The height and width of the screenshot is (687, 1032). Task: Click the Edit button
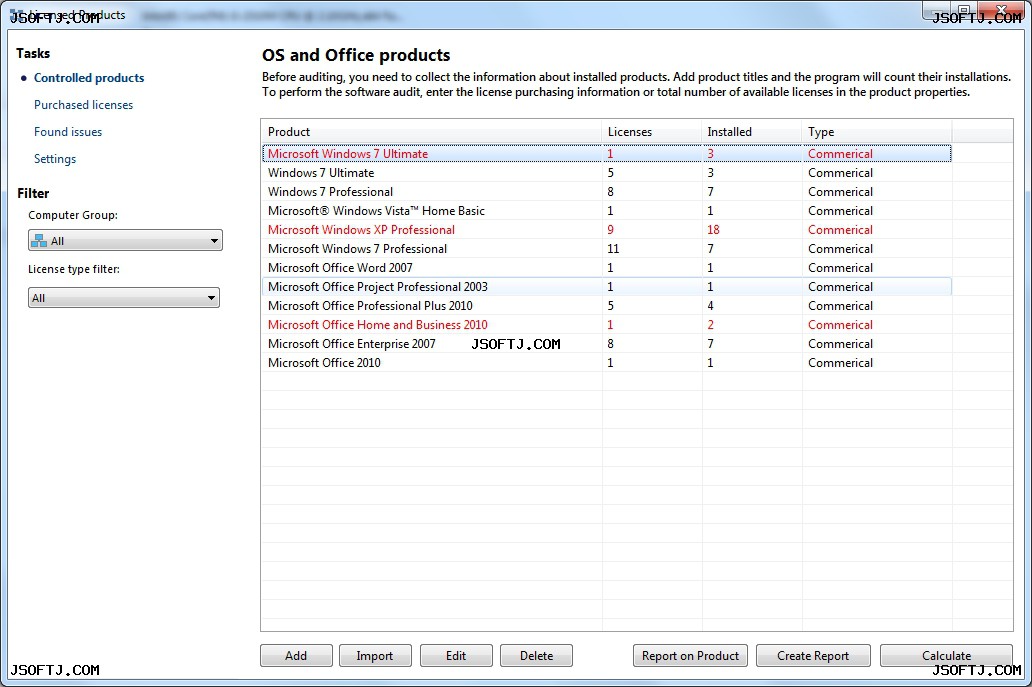pos(456,655)
